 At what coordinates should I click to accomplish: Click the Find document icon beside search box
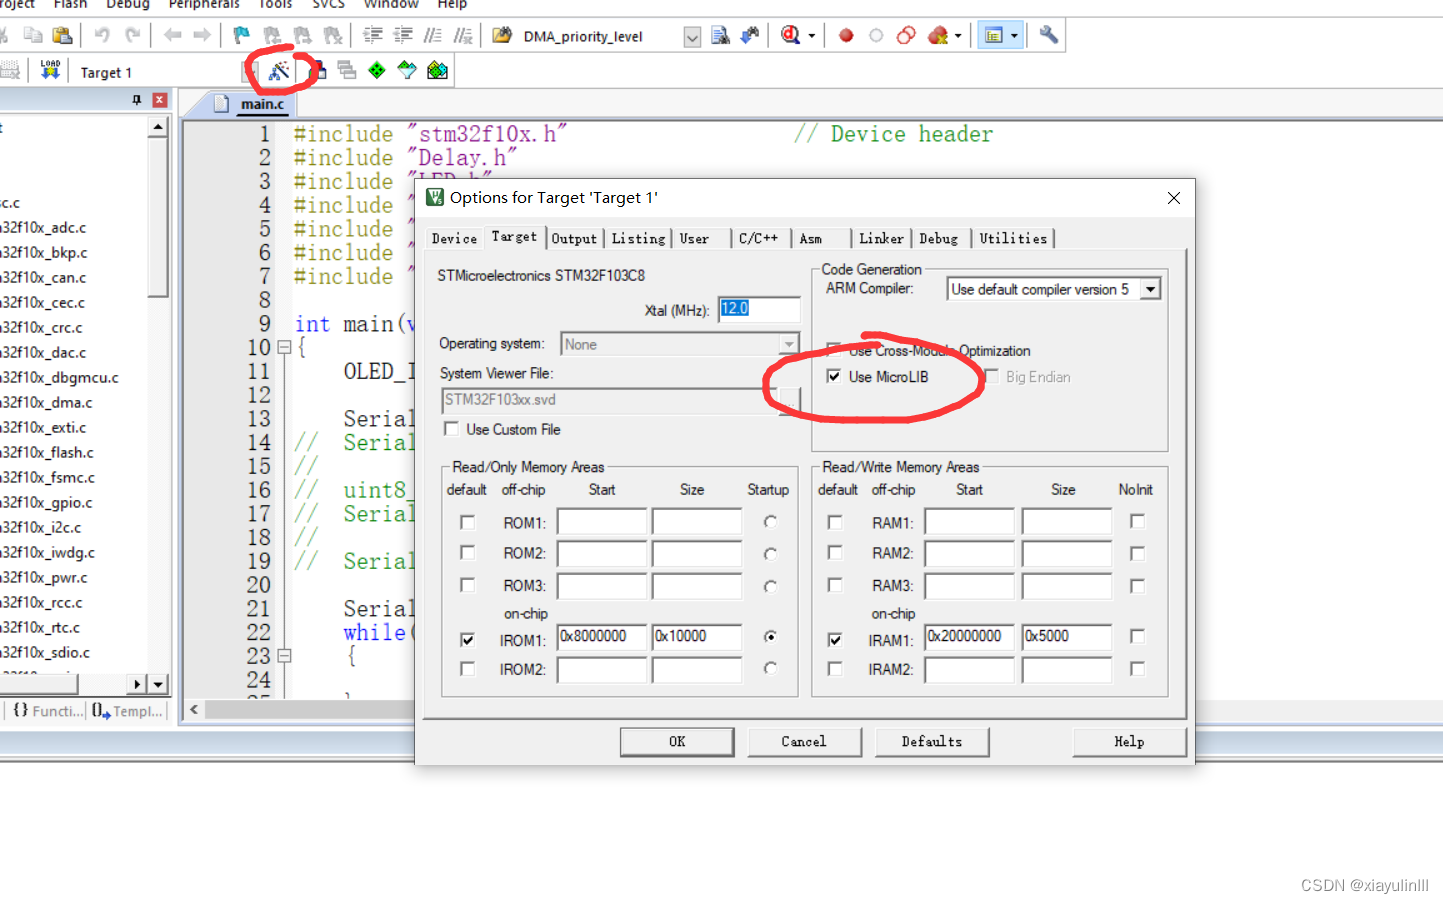720,35
